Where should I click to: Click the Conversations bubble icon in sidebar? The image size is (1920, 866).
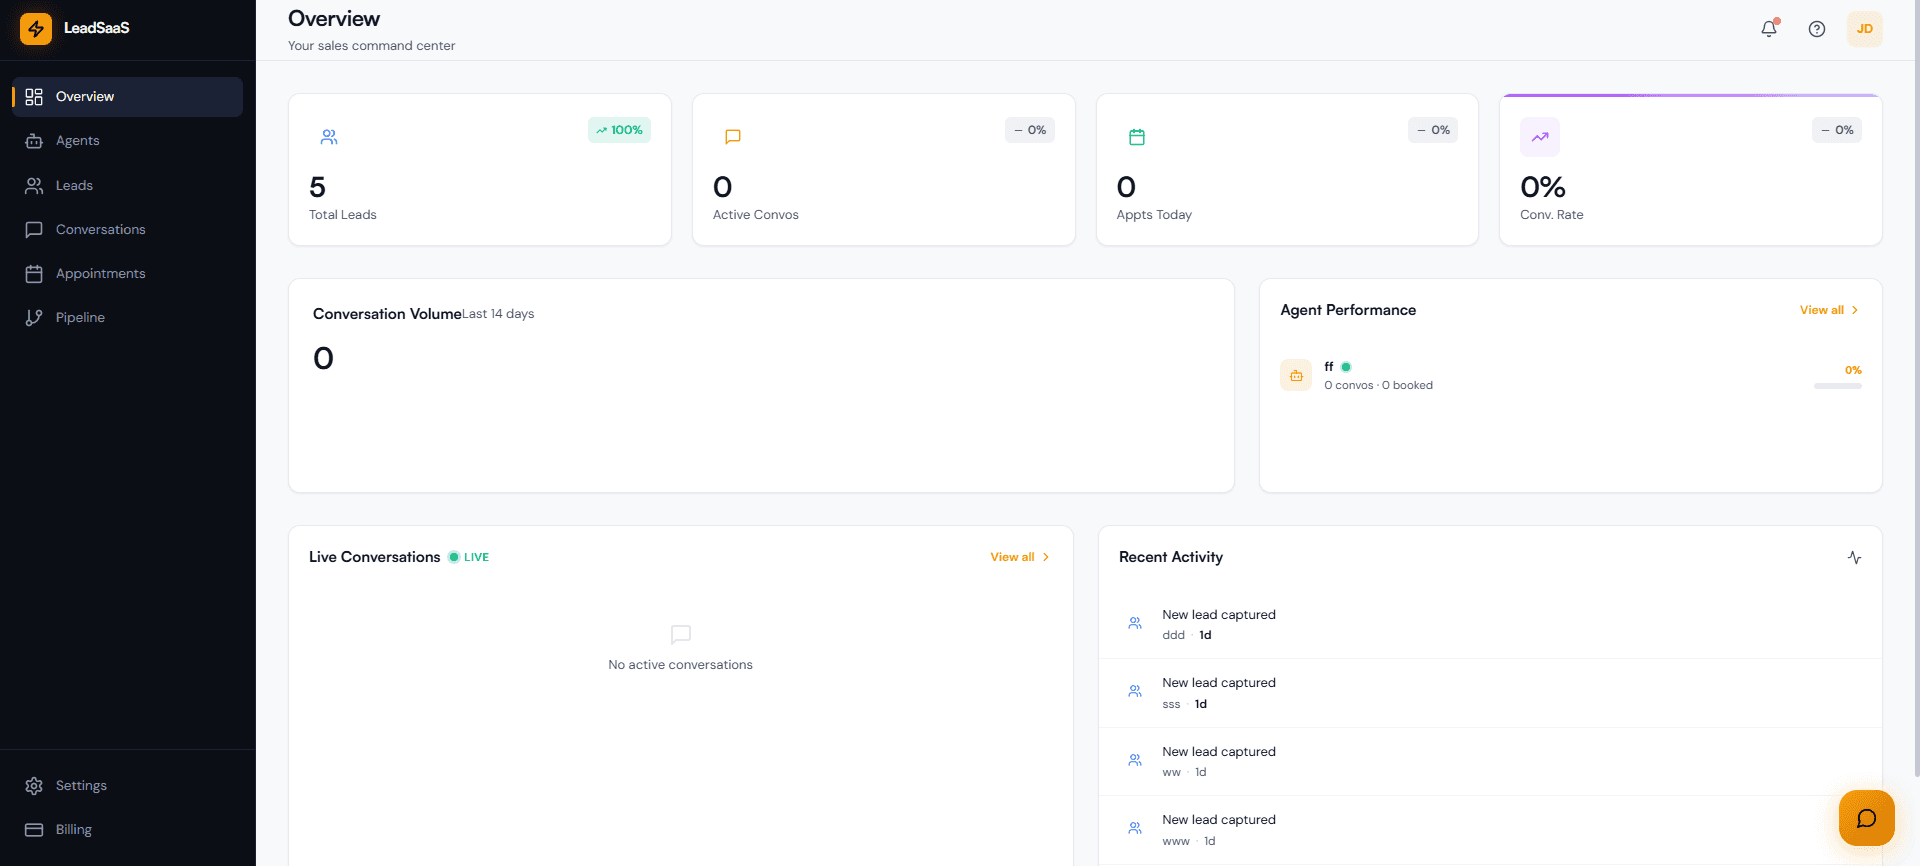click(x=34, y=229)
